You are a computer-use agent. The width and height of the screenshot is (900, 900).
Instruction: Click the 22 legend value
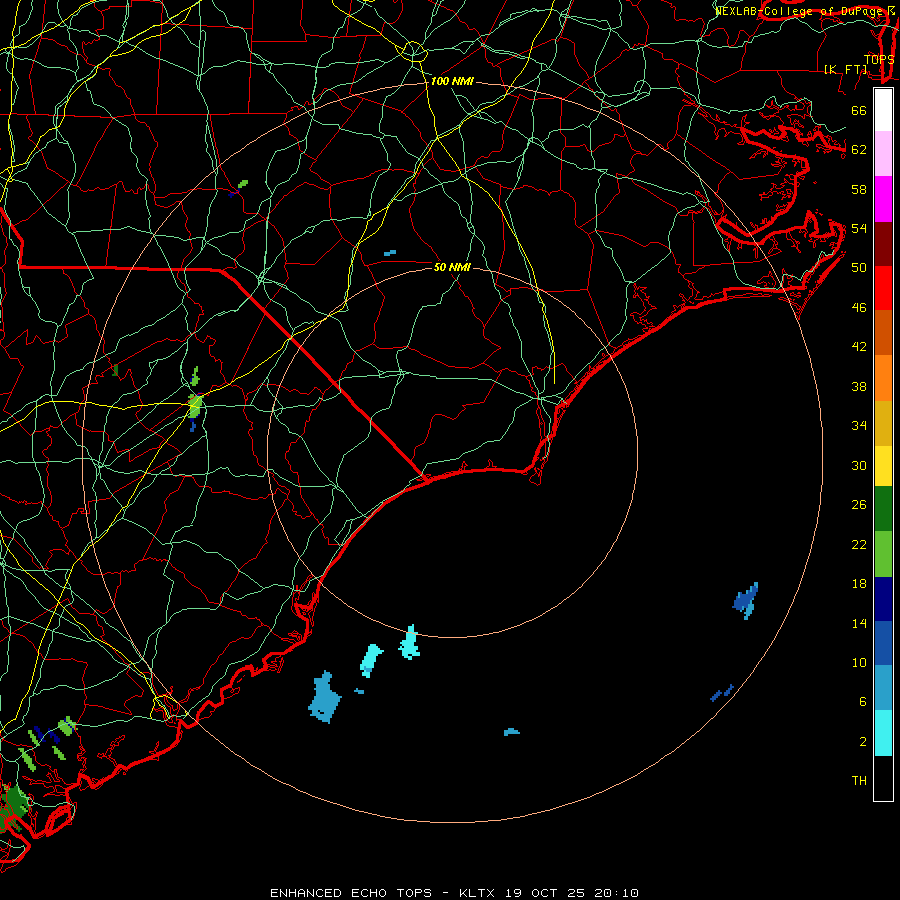coord(859,544)
